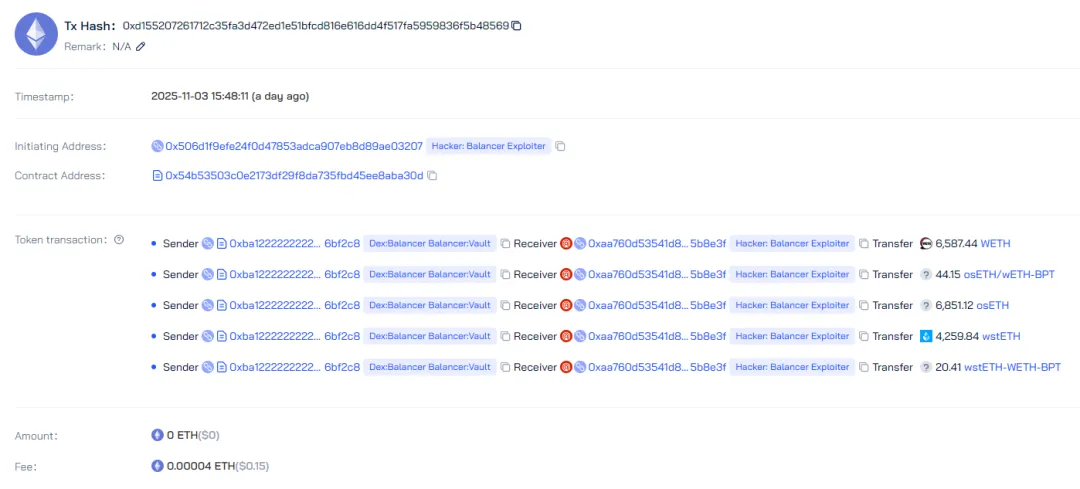1080x489 pixels.
Task: Click Dex:Balancer Balancer:Vault tag in first transfer row
Action: [430, 243]
